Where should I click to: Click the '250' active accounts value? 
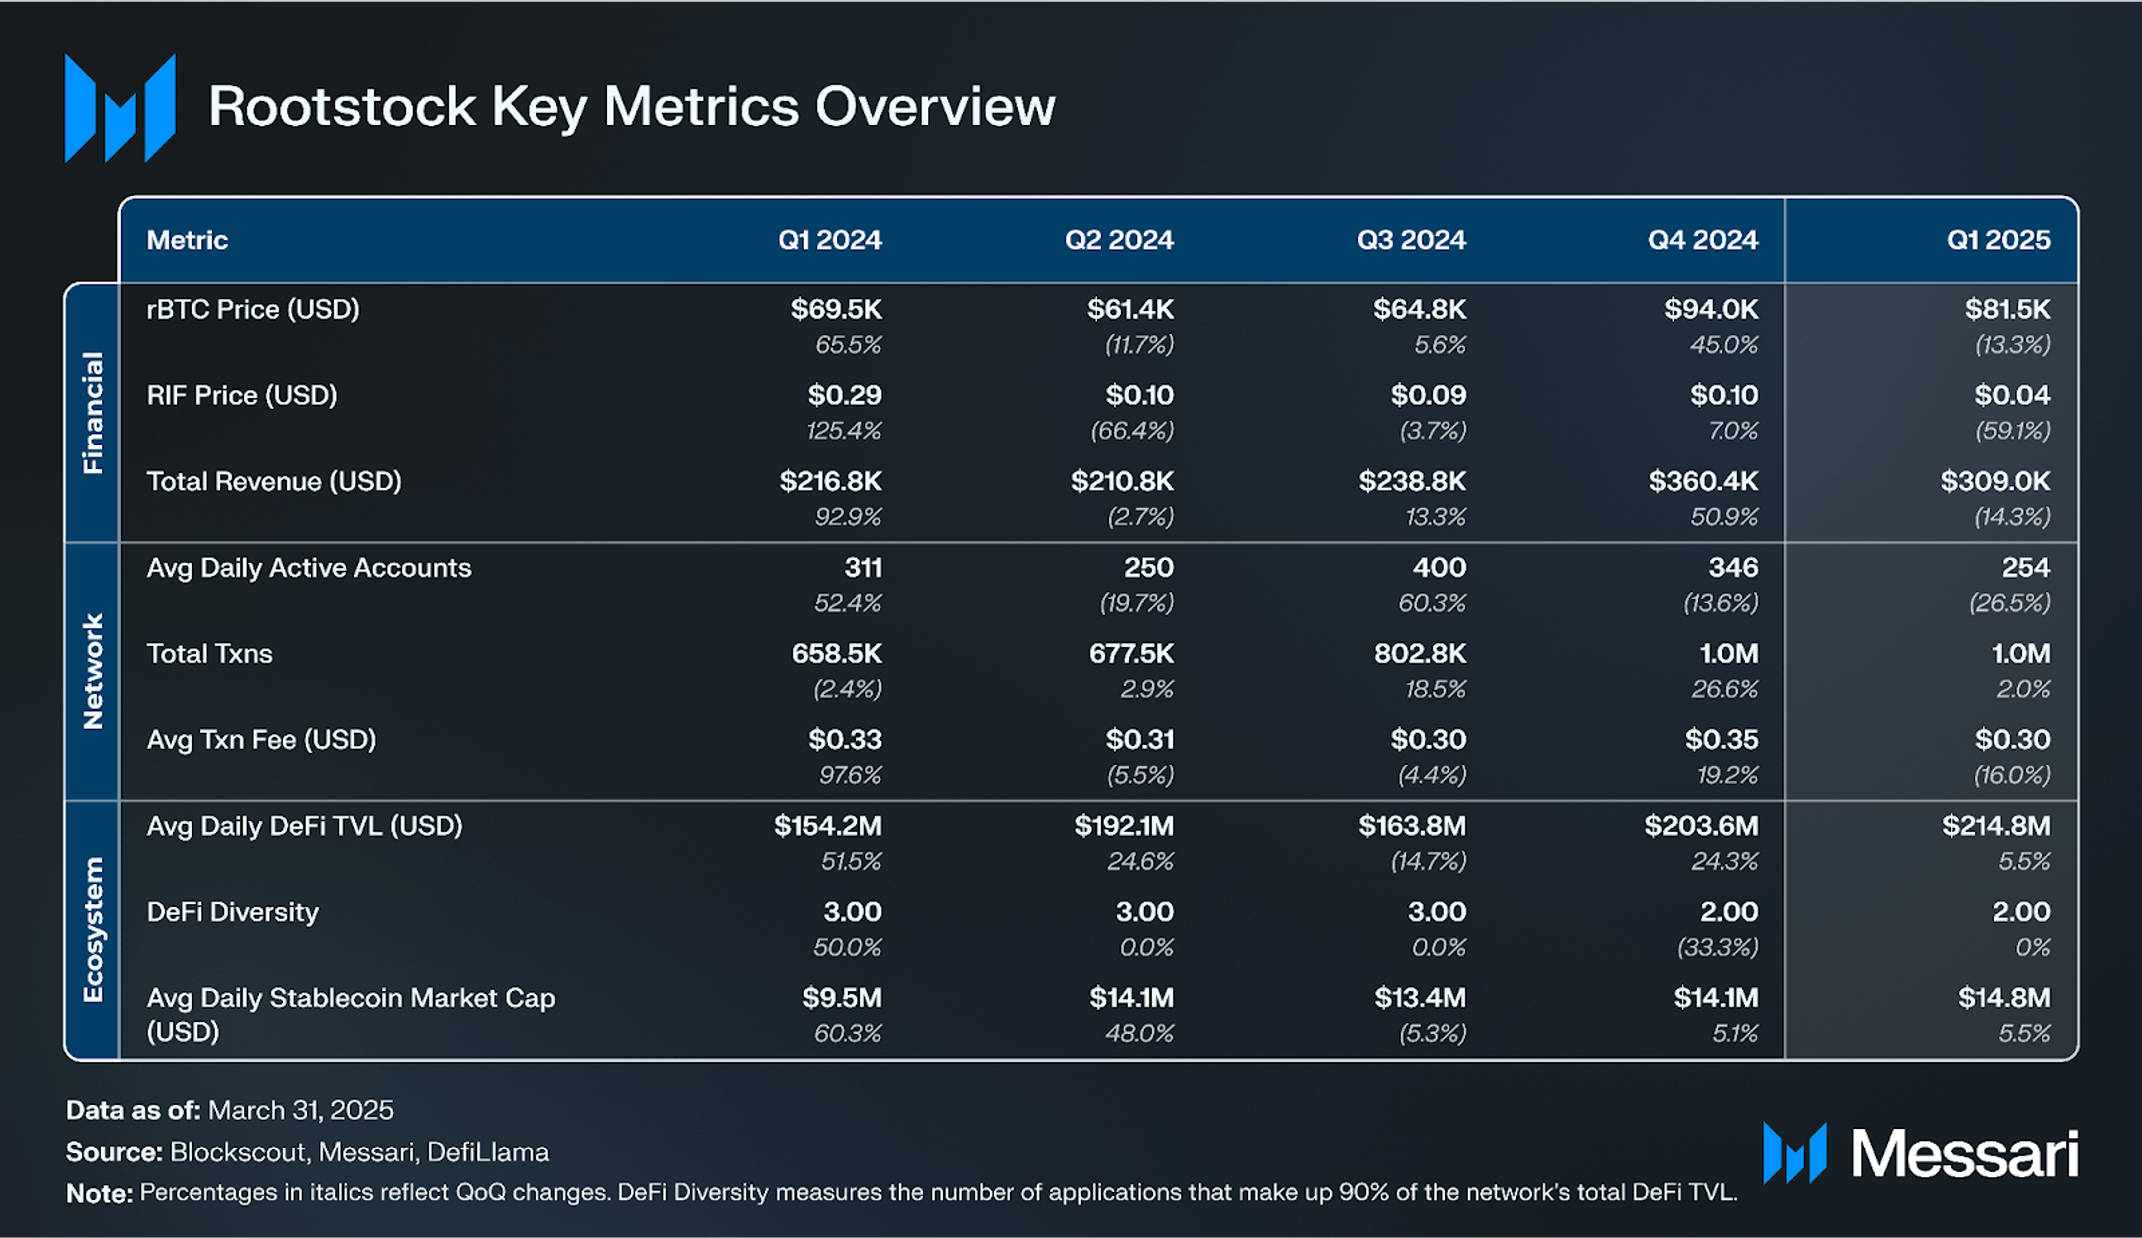tap(1148, 567)
